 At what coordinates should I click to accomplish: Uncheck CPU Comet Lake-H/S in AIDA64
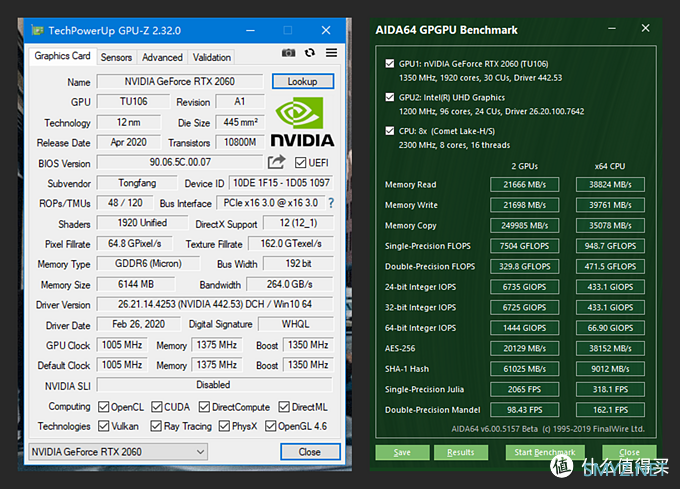tap(389, 130)
